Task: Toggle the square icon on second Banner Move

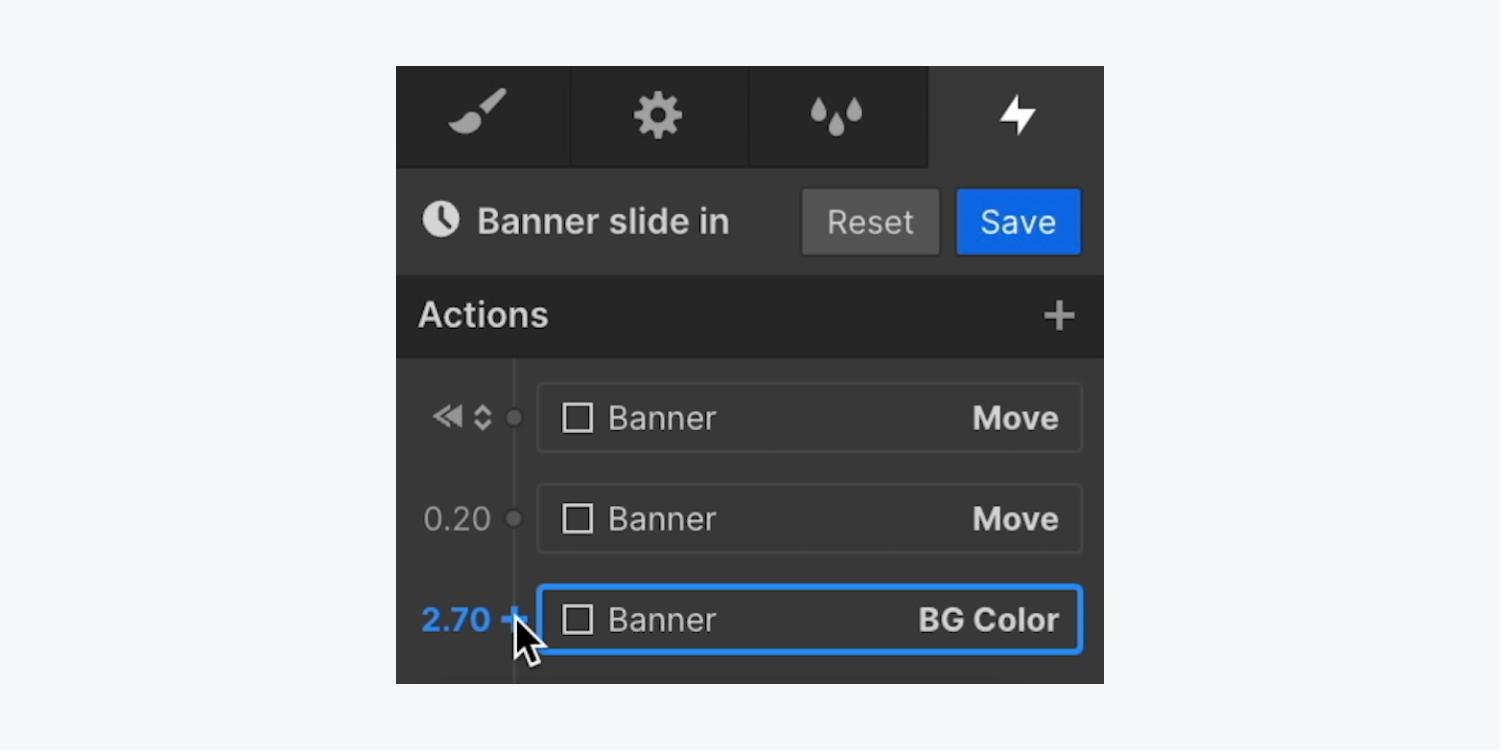Action: [x=577, y=519]
